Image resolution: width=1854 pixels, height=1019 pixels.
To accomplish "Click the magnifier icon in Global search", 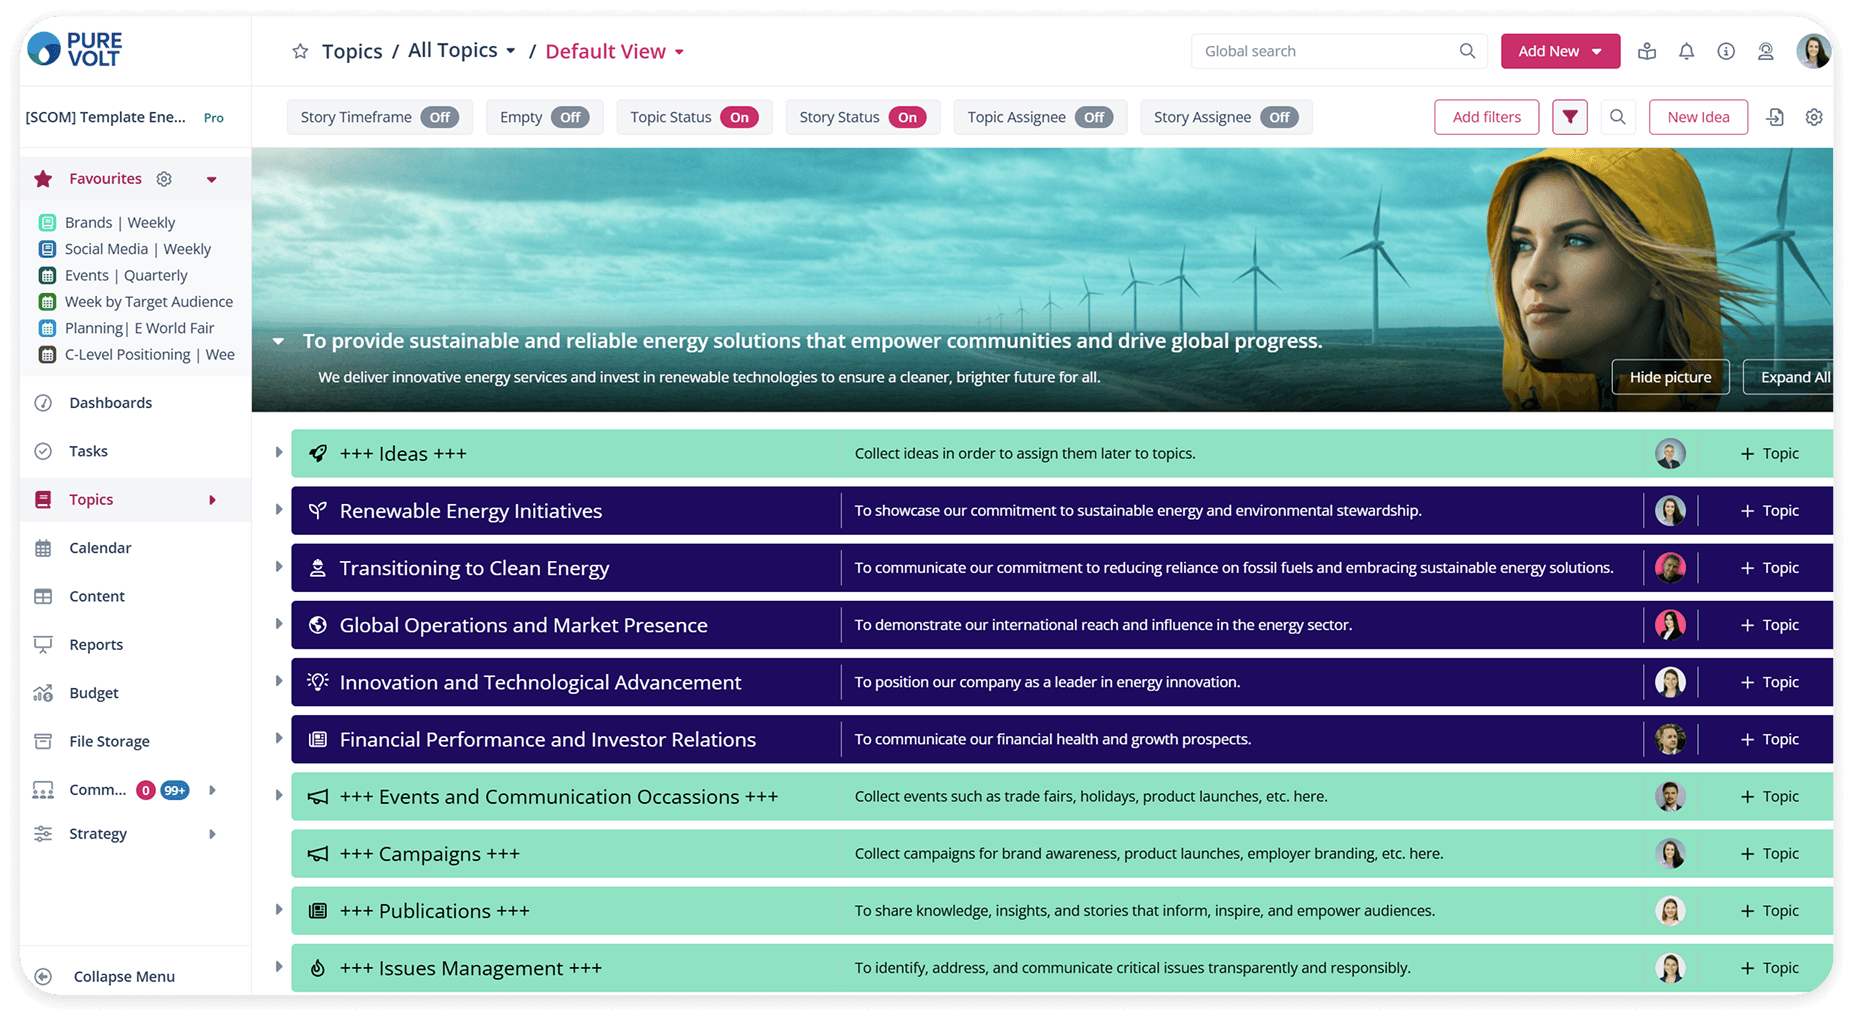I will [1467, 51].
